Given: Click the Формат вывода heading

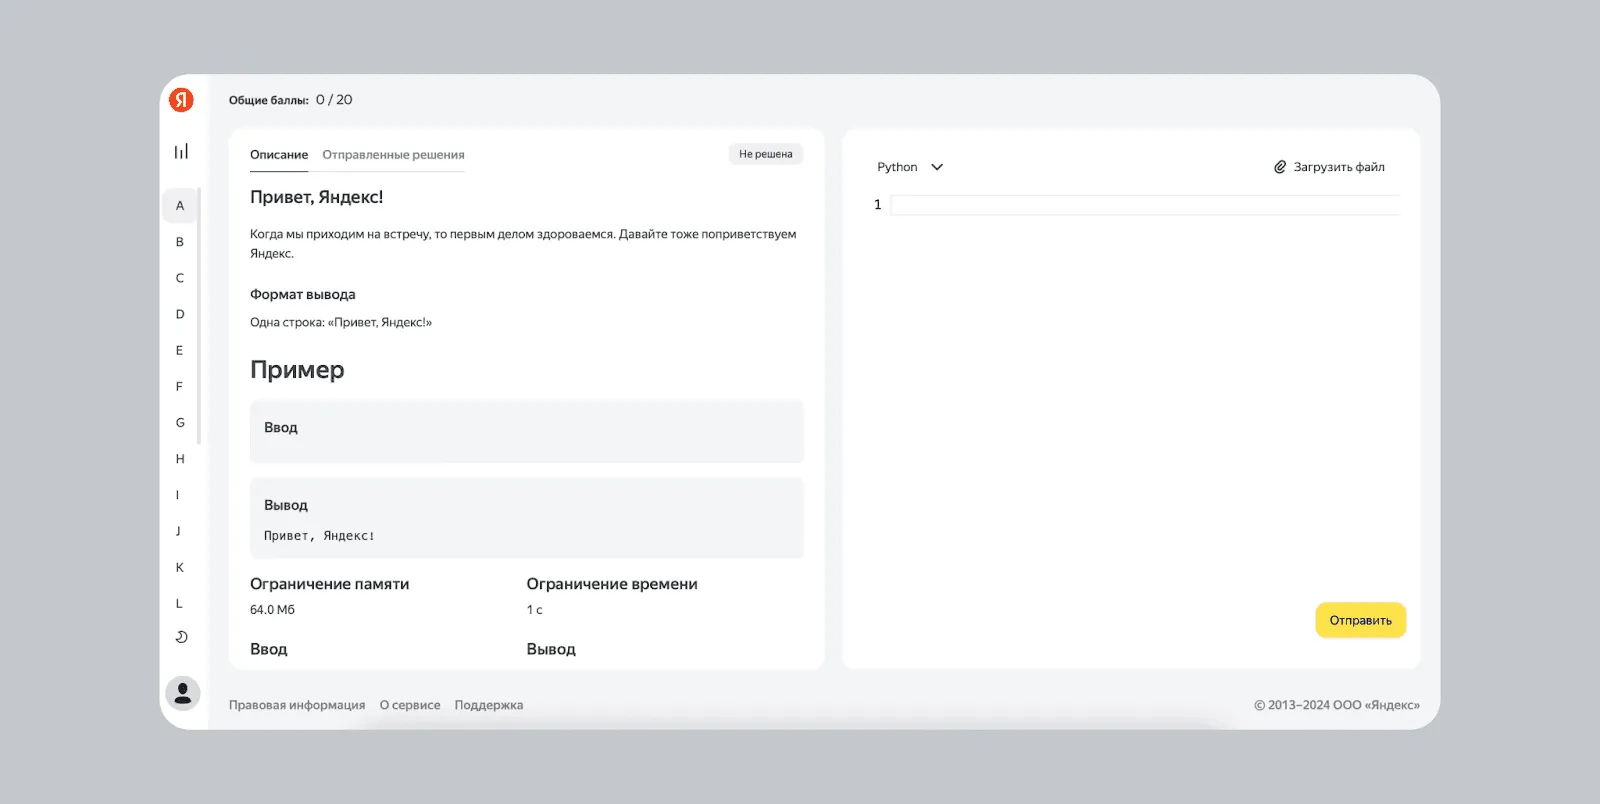Looking at the screenshot, I should pyautogui.click(x=303, y=294).
